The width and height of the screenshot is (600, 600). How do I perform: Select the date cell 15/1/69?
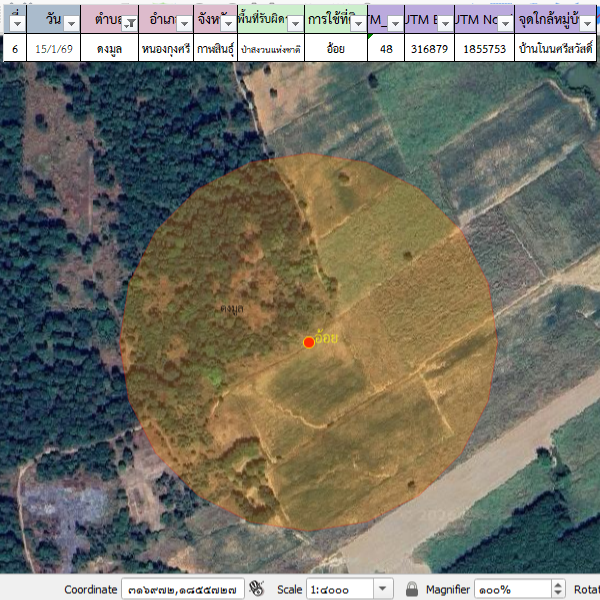(53, 48)
